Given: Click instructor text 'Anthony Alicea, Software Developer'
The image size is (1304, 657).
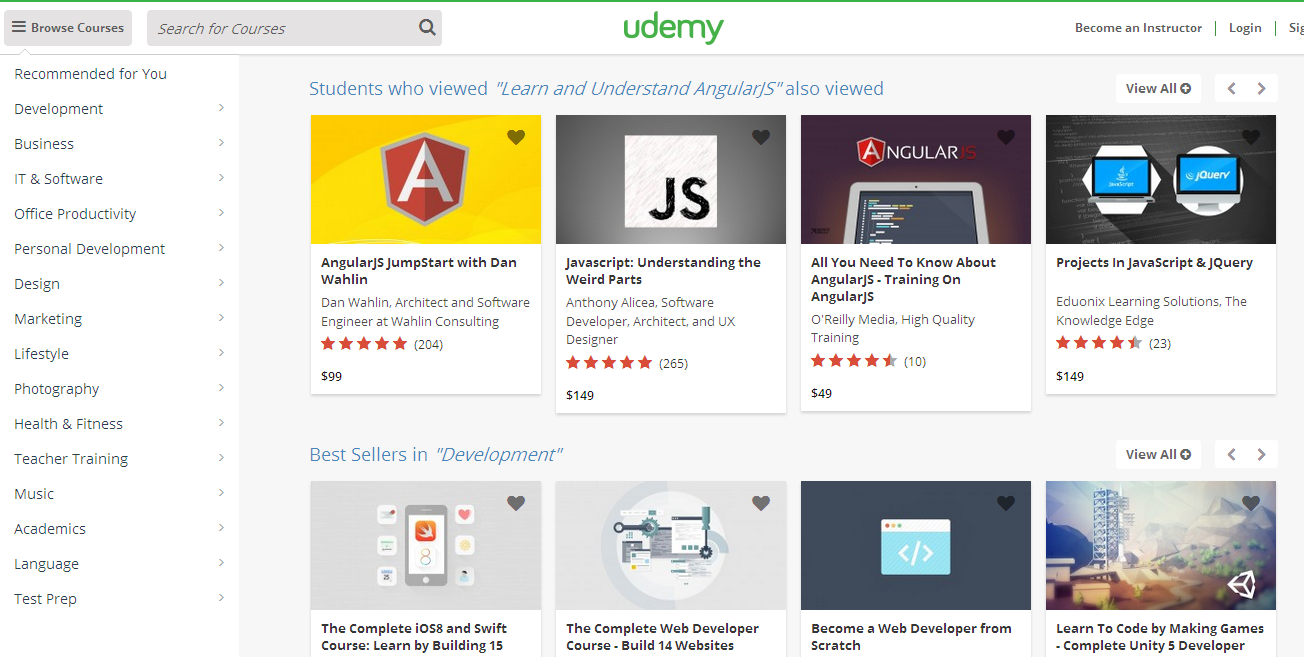Looking at the screenshot, I should click(651, 321).
